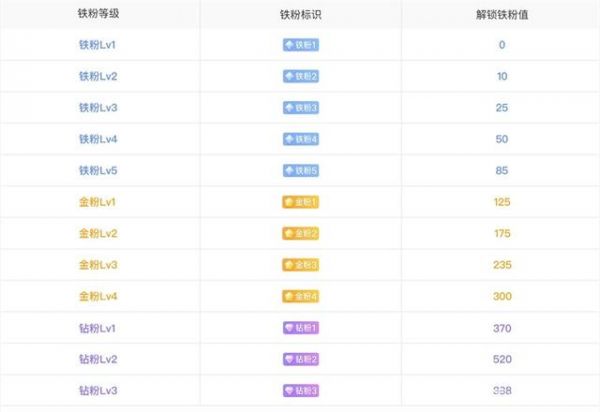Click the 铁粉标识 column header
This screenshot has height=412, width=600.
pyautogui.click(x=300, y=15)
